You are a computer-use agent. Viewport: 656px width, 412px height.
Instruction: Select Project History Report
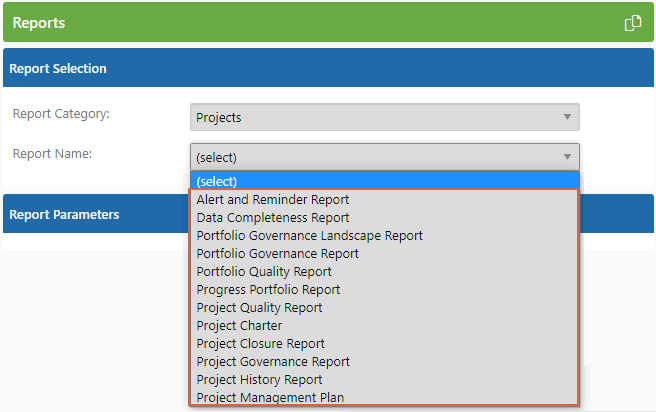coord(384,379)
